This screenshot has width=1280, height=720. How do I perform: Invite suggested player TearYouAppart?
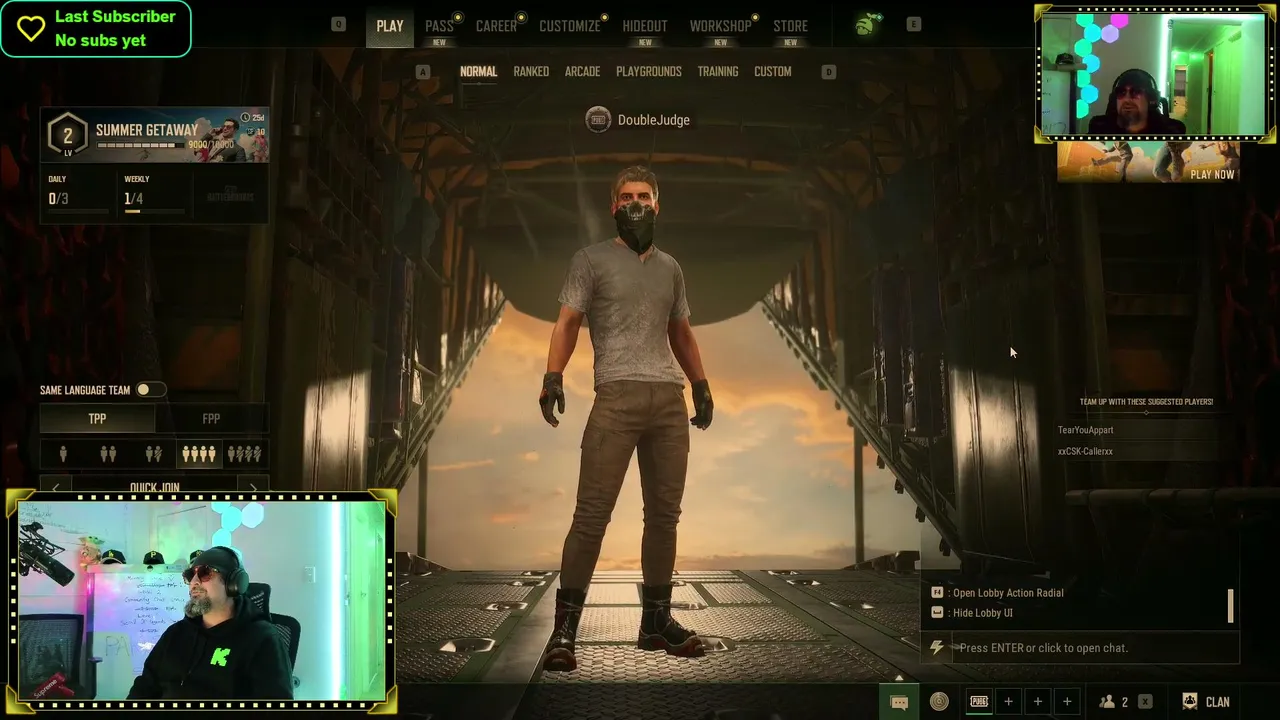[1085, 430]
